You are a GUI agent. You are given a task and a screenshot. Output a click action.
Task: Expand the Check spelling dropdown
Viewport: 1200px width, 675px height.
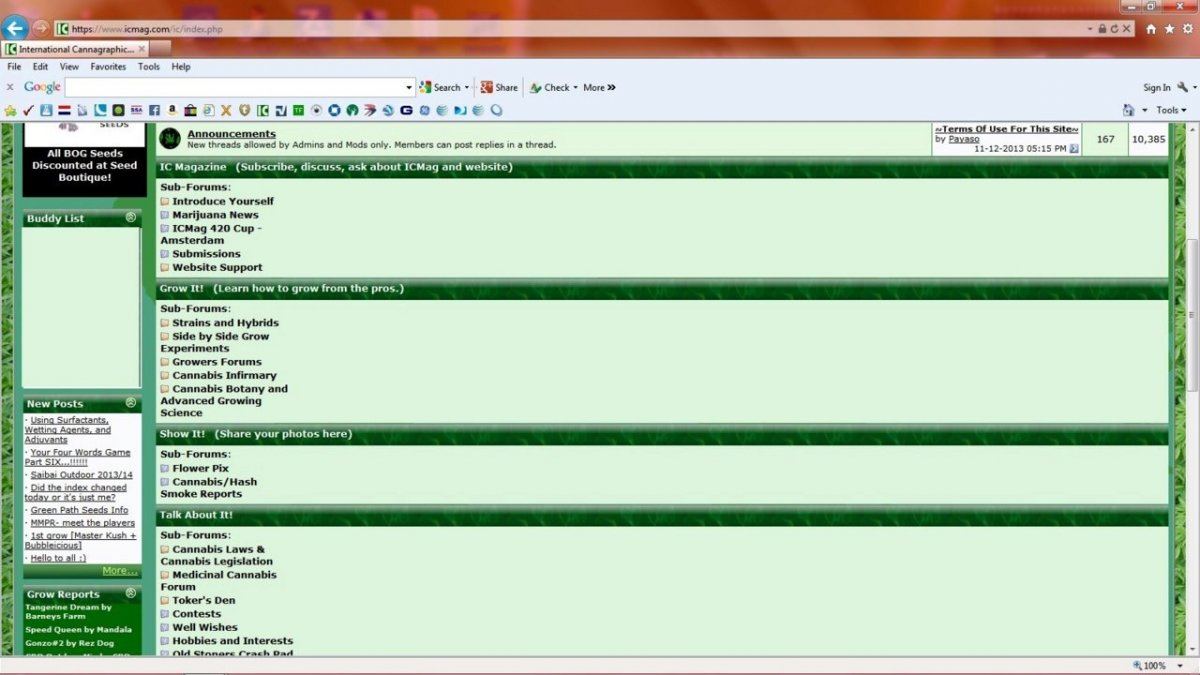[575, 88]
